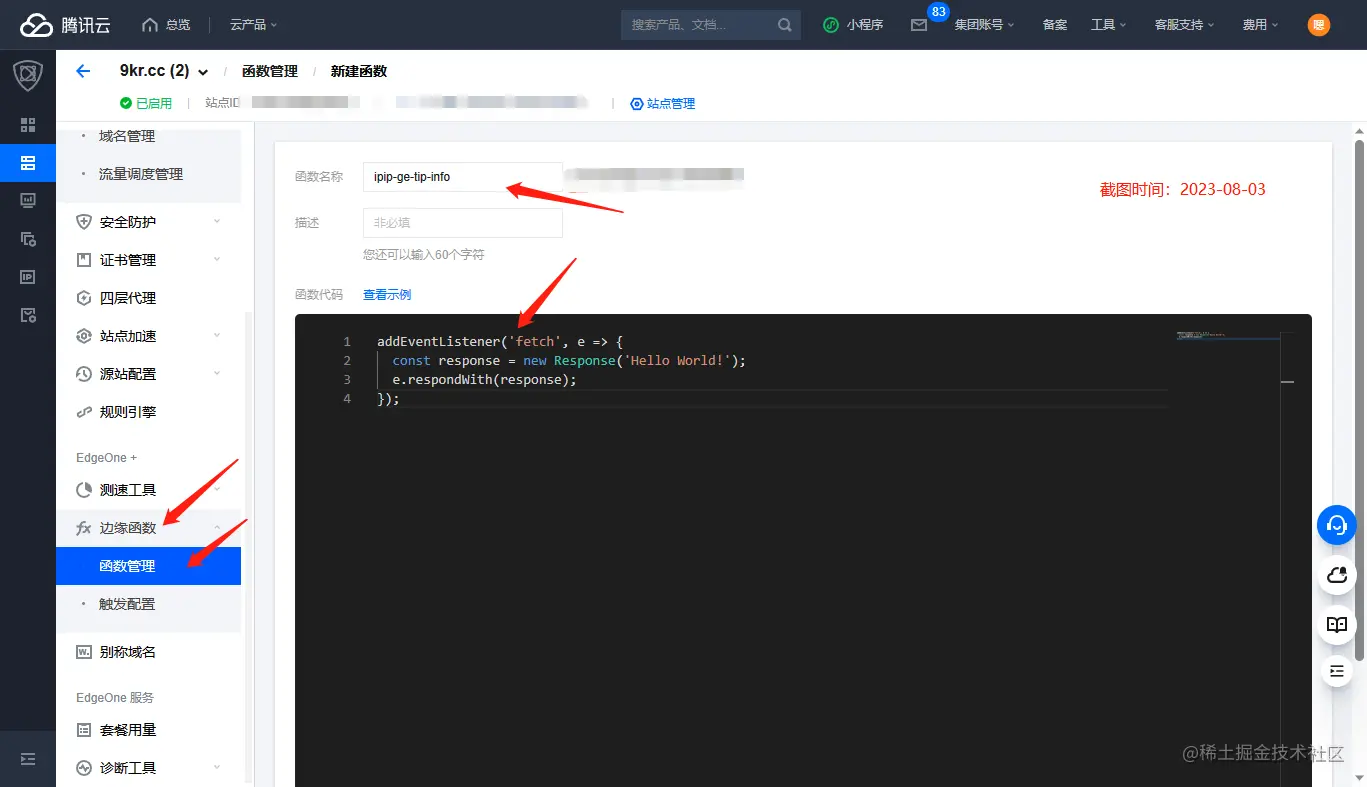1367x787 pixels.
Task: Click the code editor minimap
Action: pos(1228,336)
